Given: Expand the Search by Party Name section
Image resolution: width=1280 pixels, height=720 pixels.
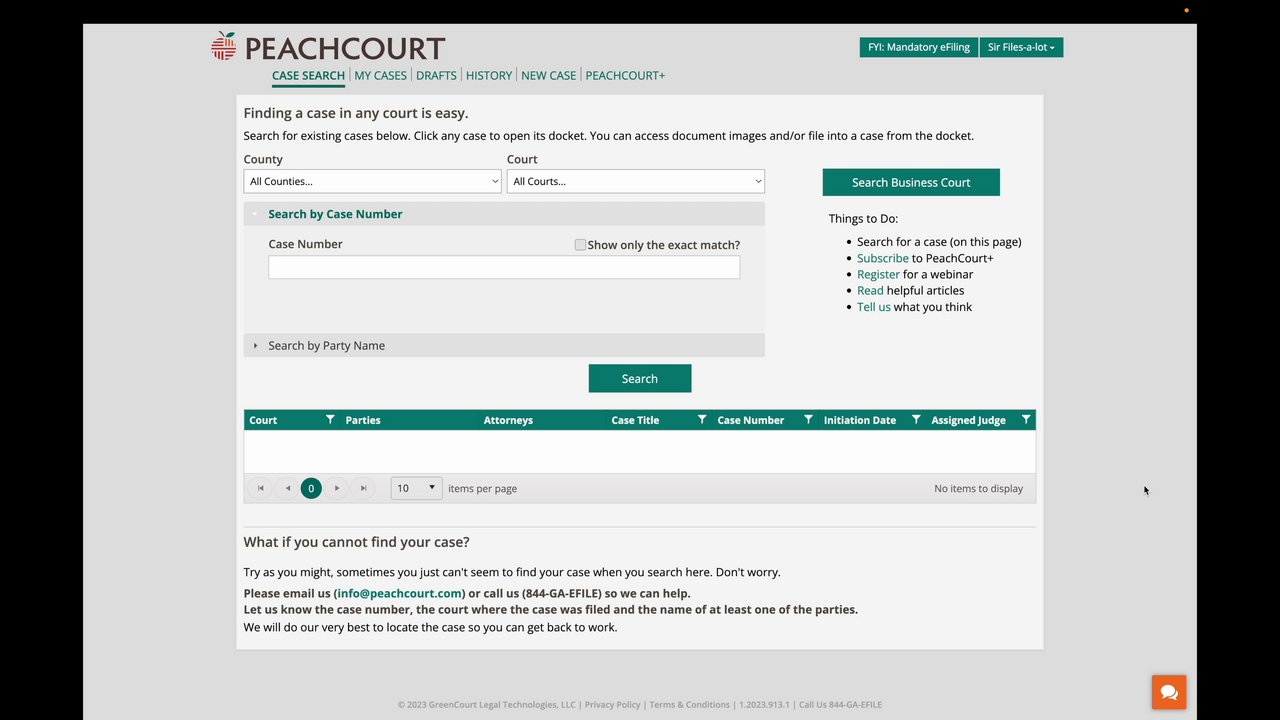Looking at the screenshot, I should [504, 345].
